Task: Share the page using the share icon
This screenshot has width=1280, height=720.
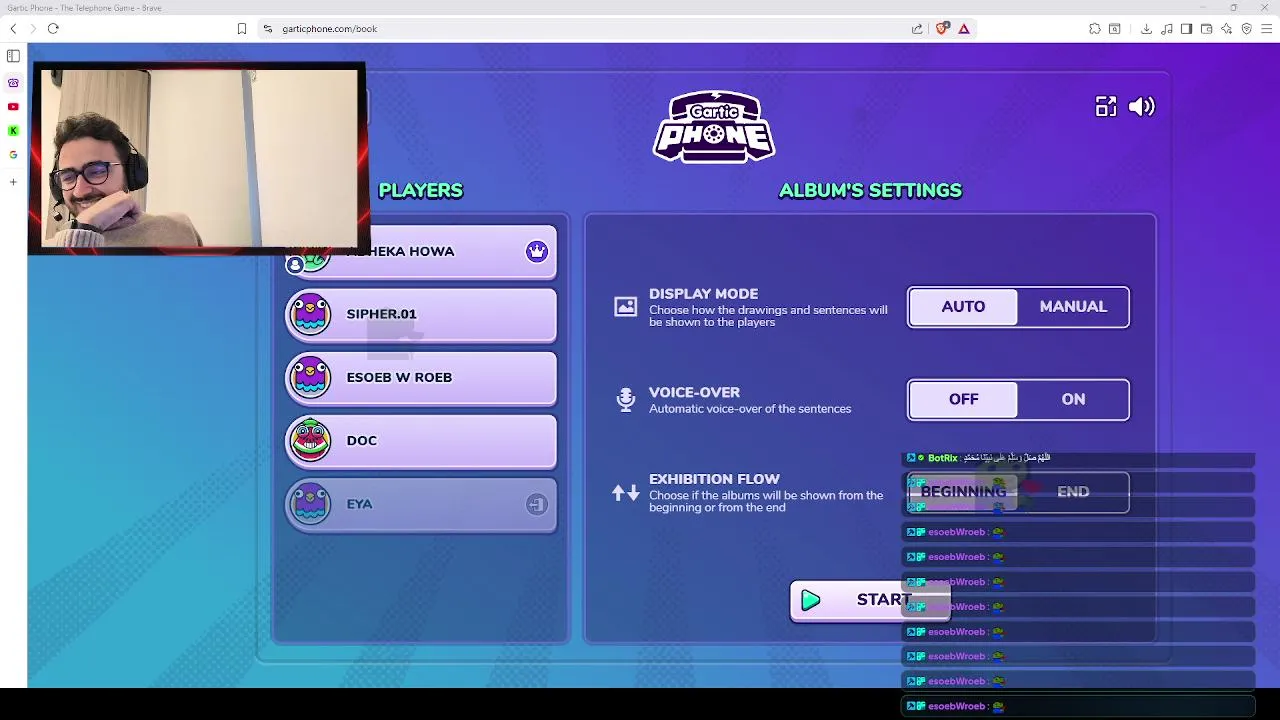Action: click(917, 29)
